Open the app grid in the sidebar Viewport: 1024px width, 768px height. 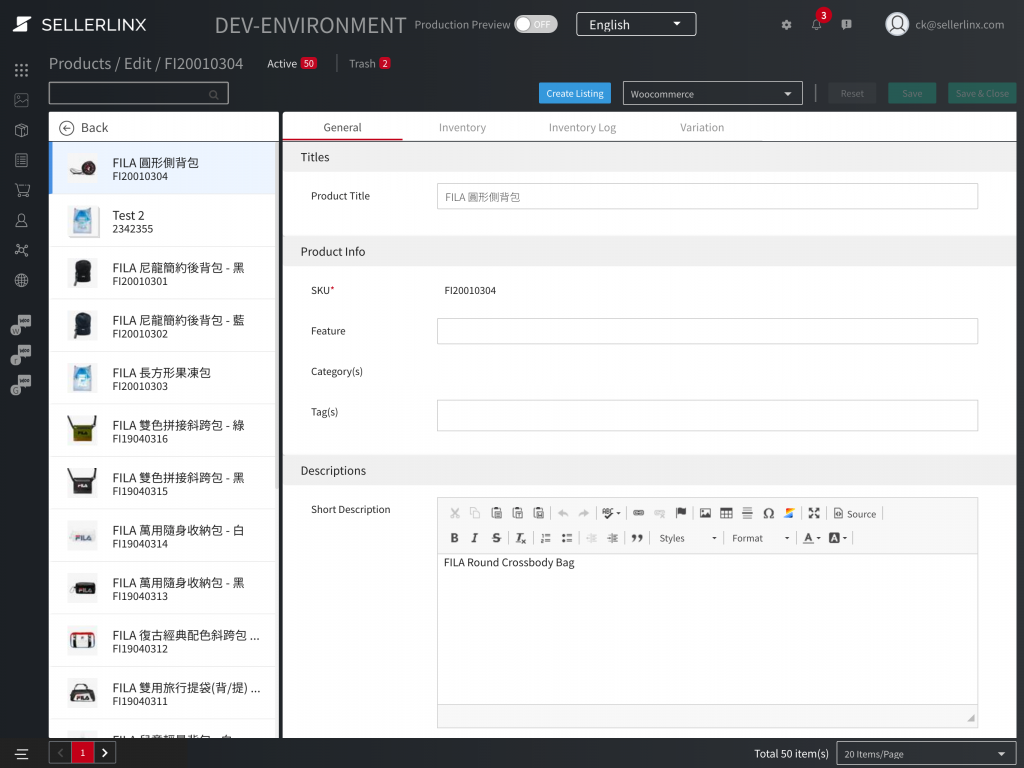pyautogui.click(x=22, y=70)
